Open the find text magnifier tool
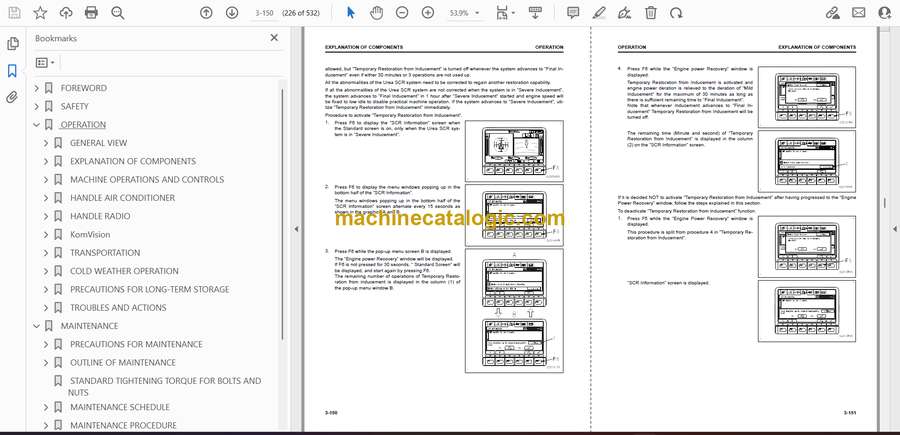The image size is (900, 435). point(118,13)
